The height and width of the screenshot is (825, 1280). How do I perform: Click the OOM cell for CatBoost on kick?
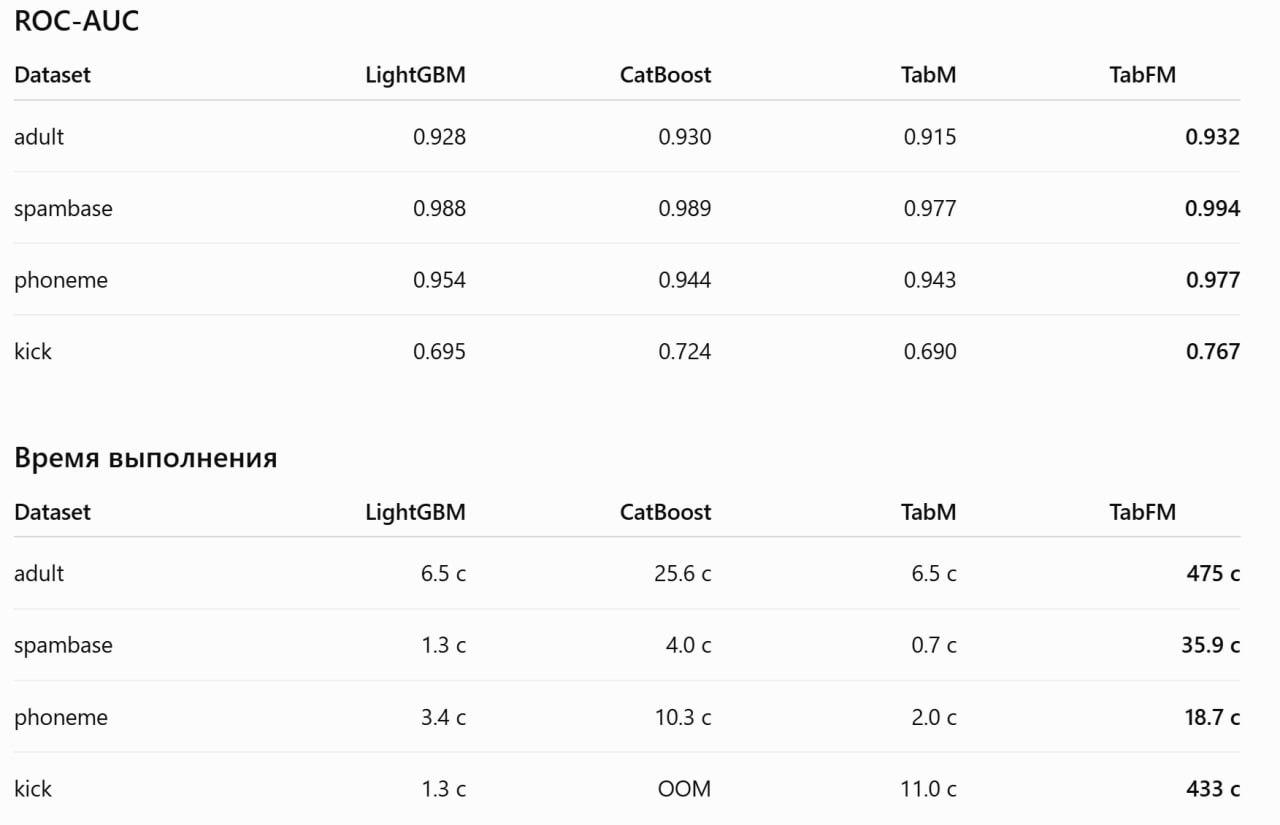[x=684, y=788]
